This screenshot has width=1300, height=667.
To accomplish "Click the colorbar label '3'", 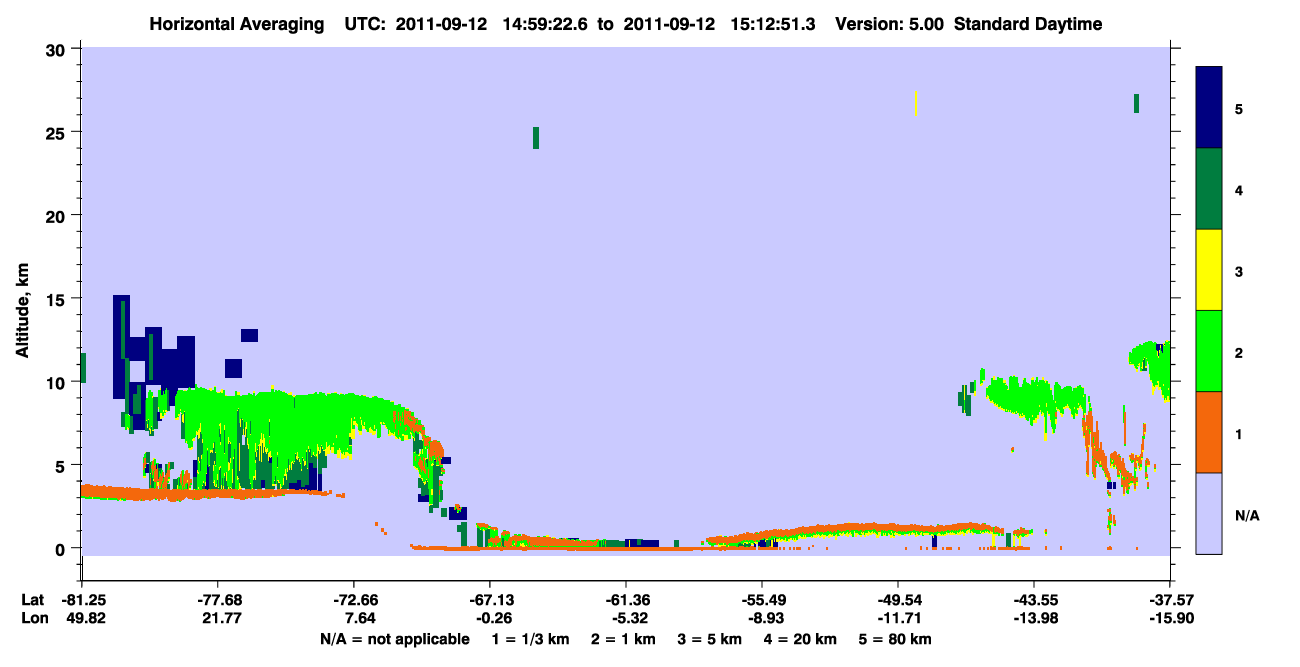I will click(x=1238, y=270).
